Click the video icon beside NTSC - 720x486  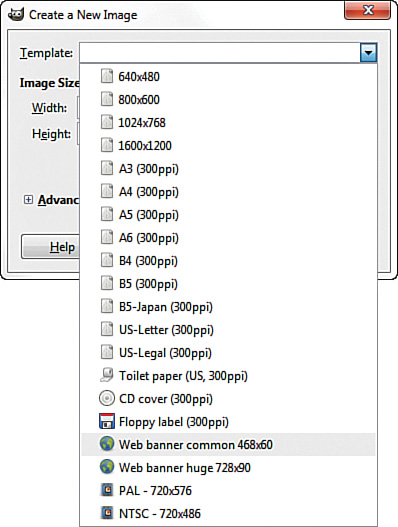107,513
